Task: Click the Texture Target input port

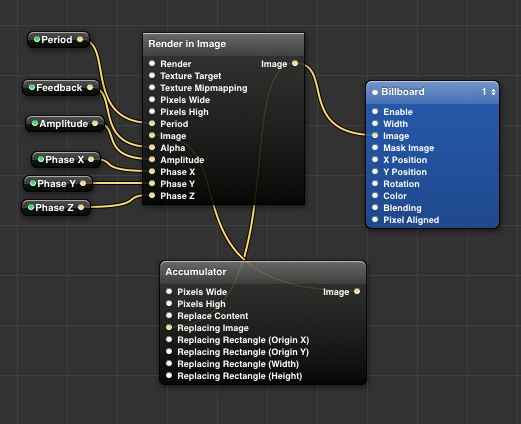Action: pyautogui.click(x=152, y=75)
